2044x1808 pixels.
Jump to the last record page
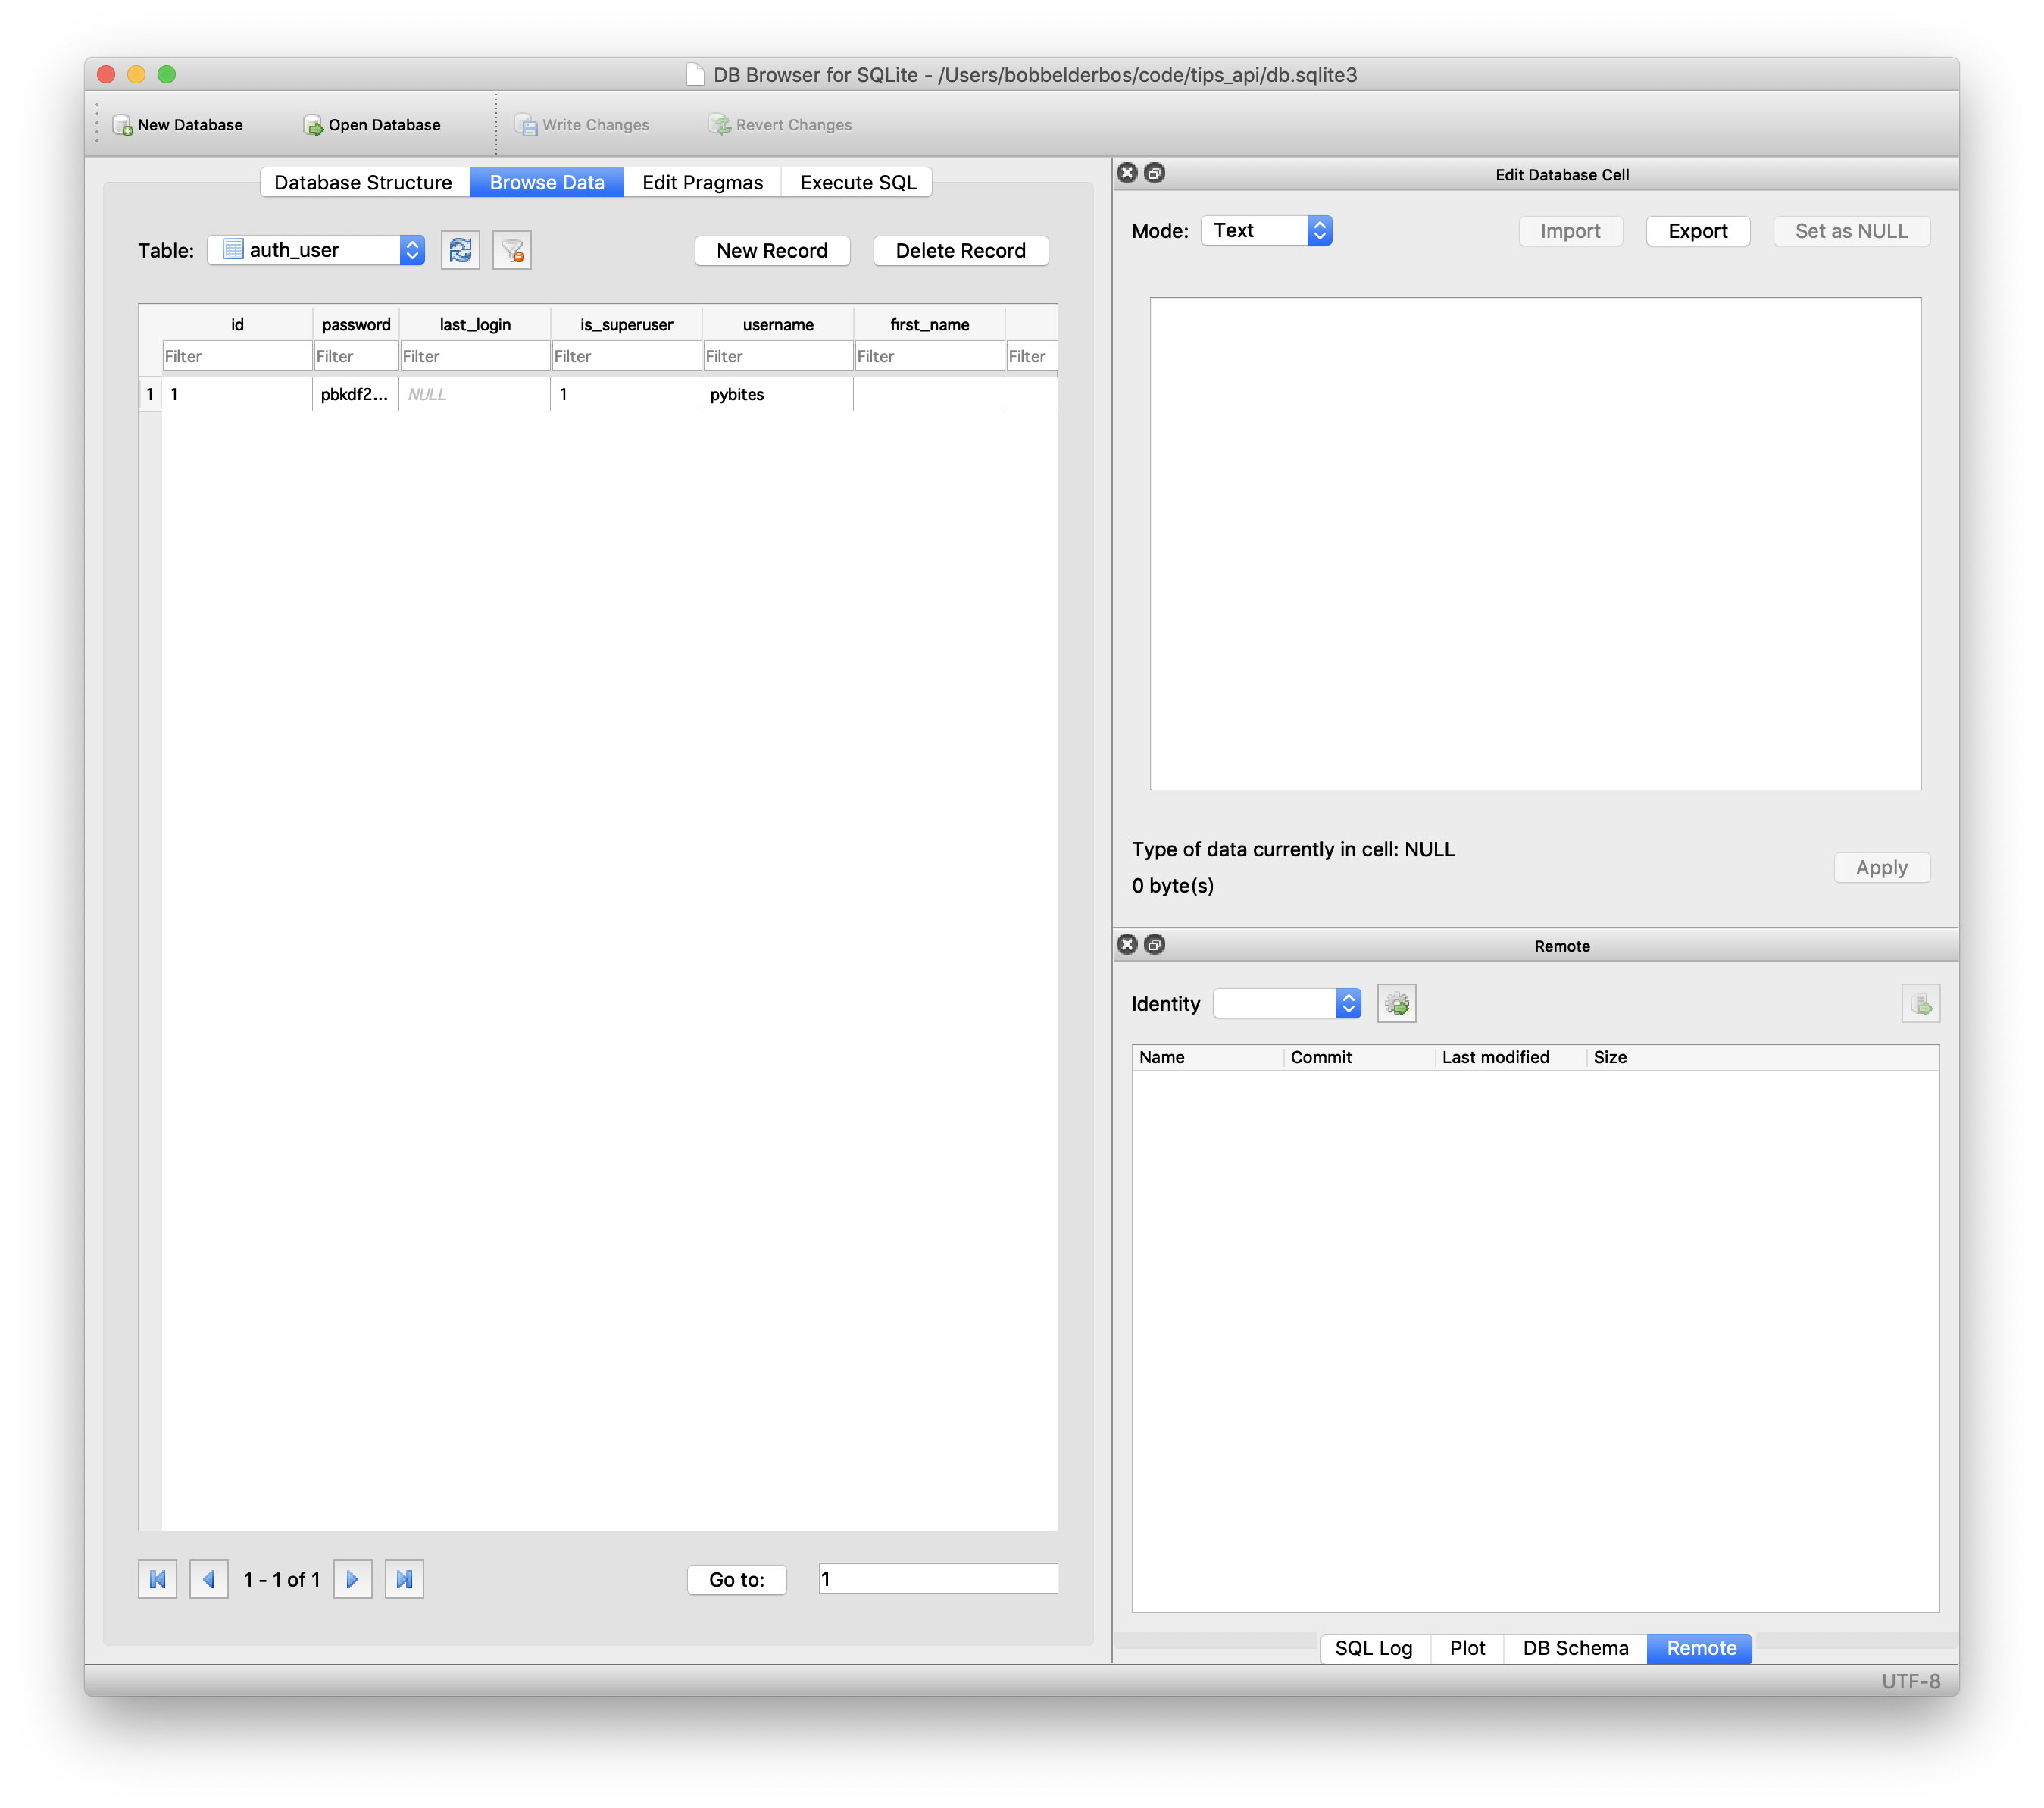coord(404,1579)
